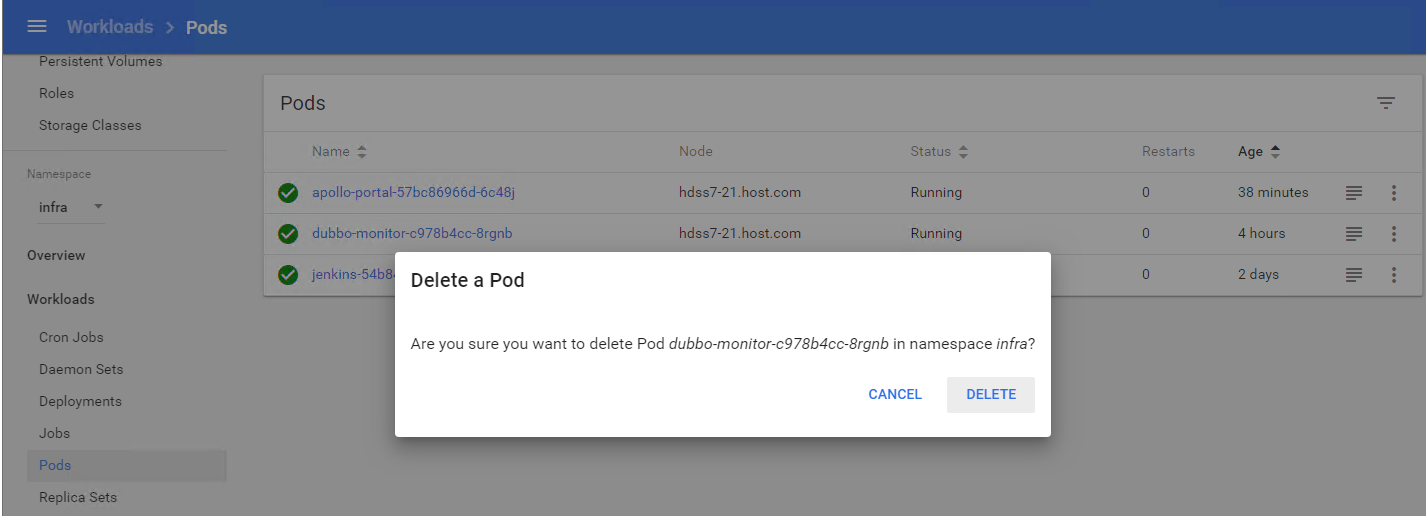Screen dimensions: 1426x516
Task: Navigate to Workloads breadcrumb
Action: coord(110,27)
